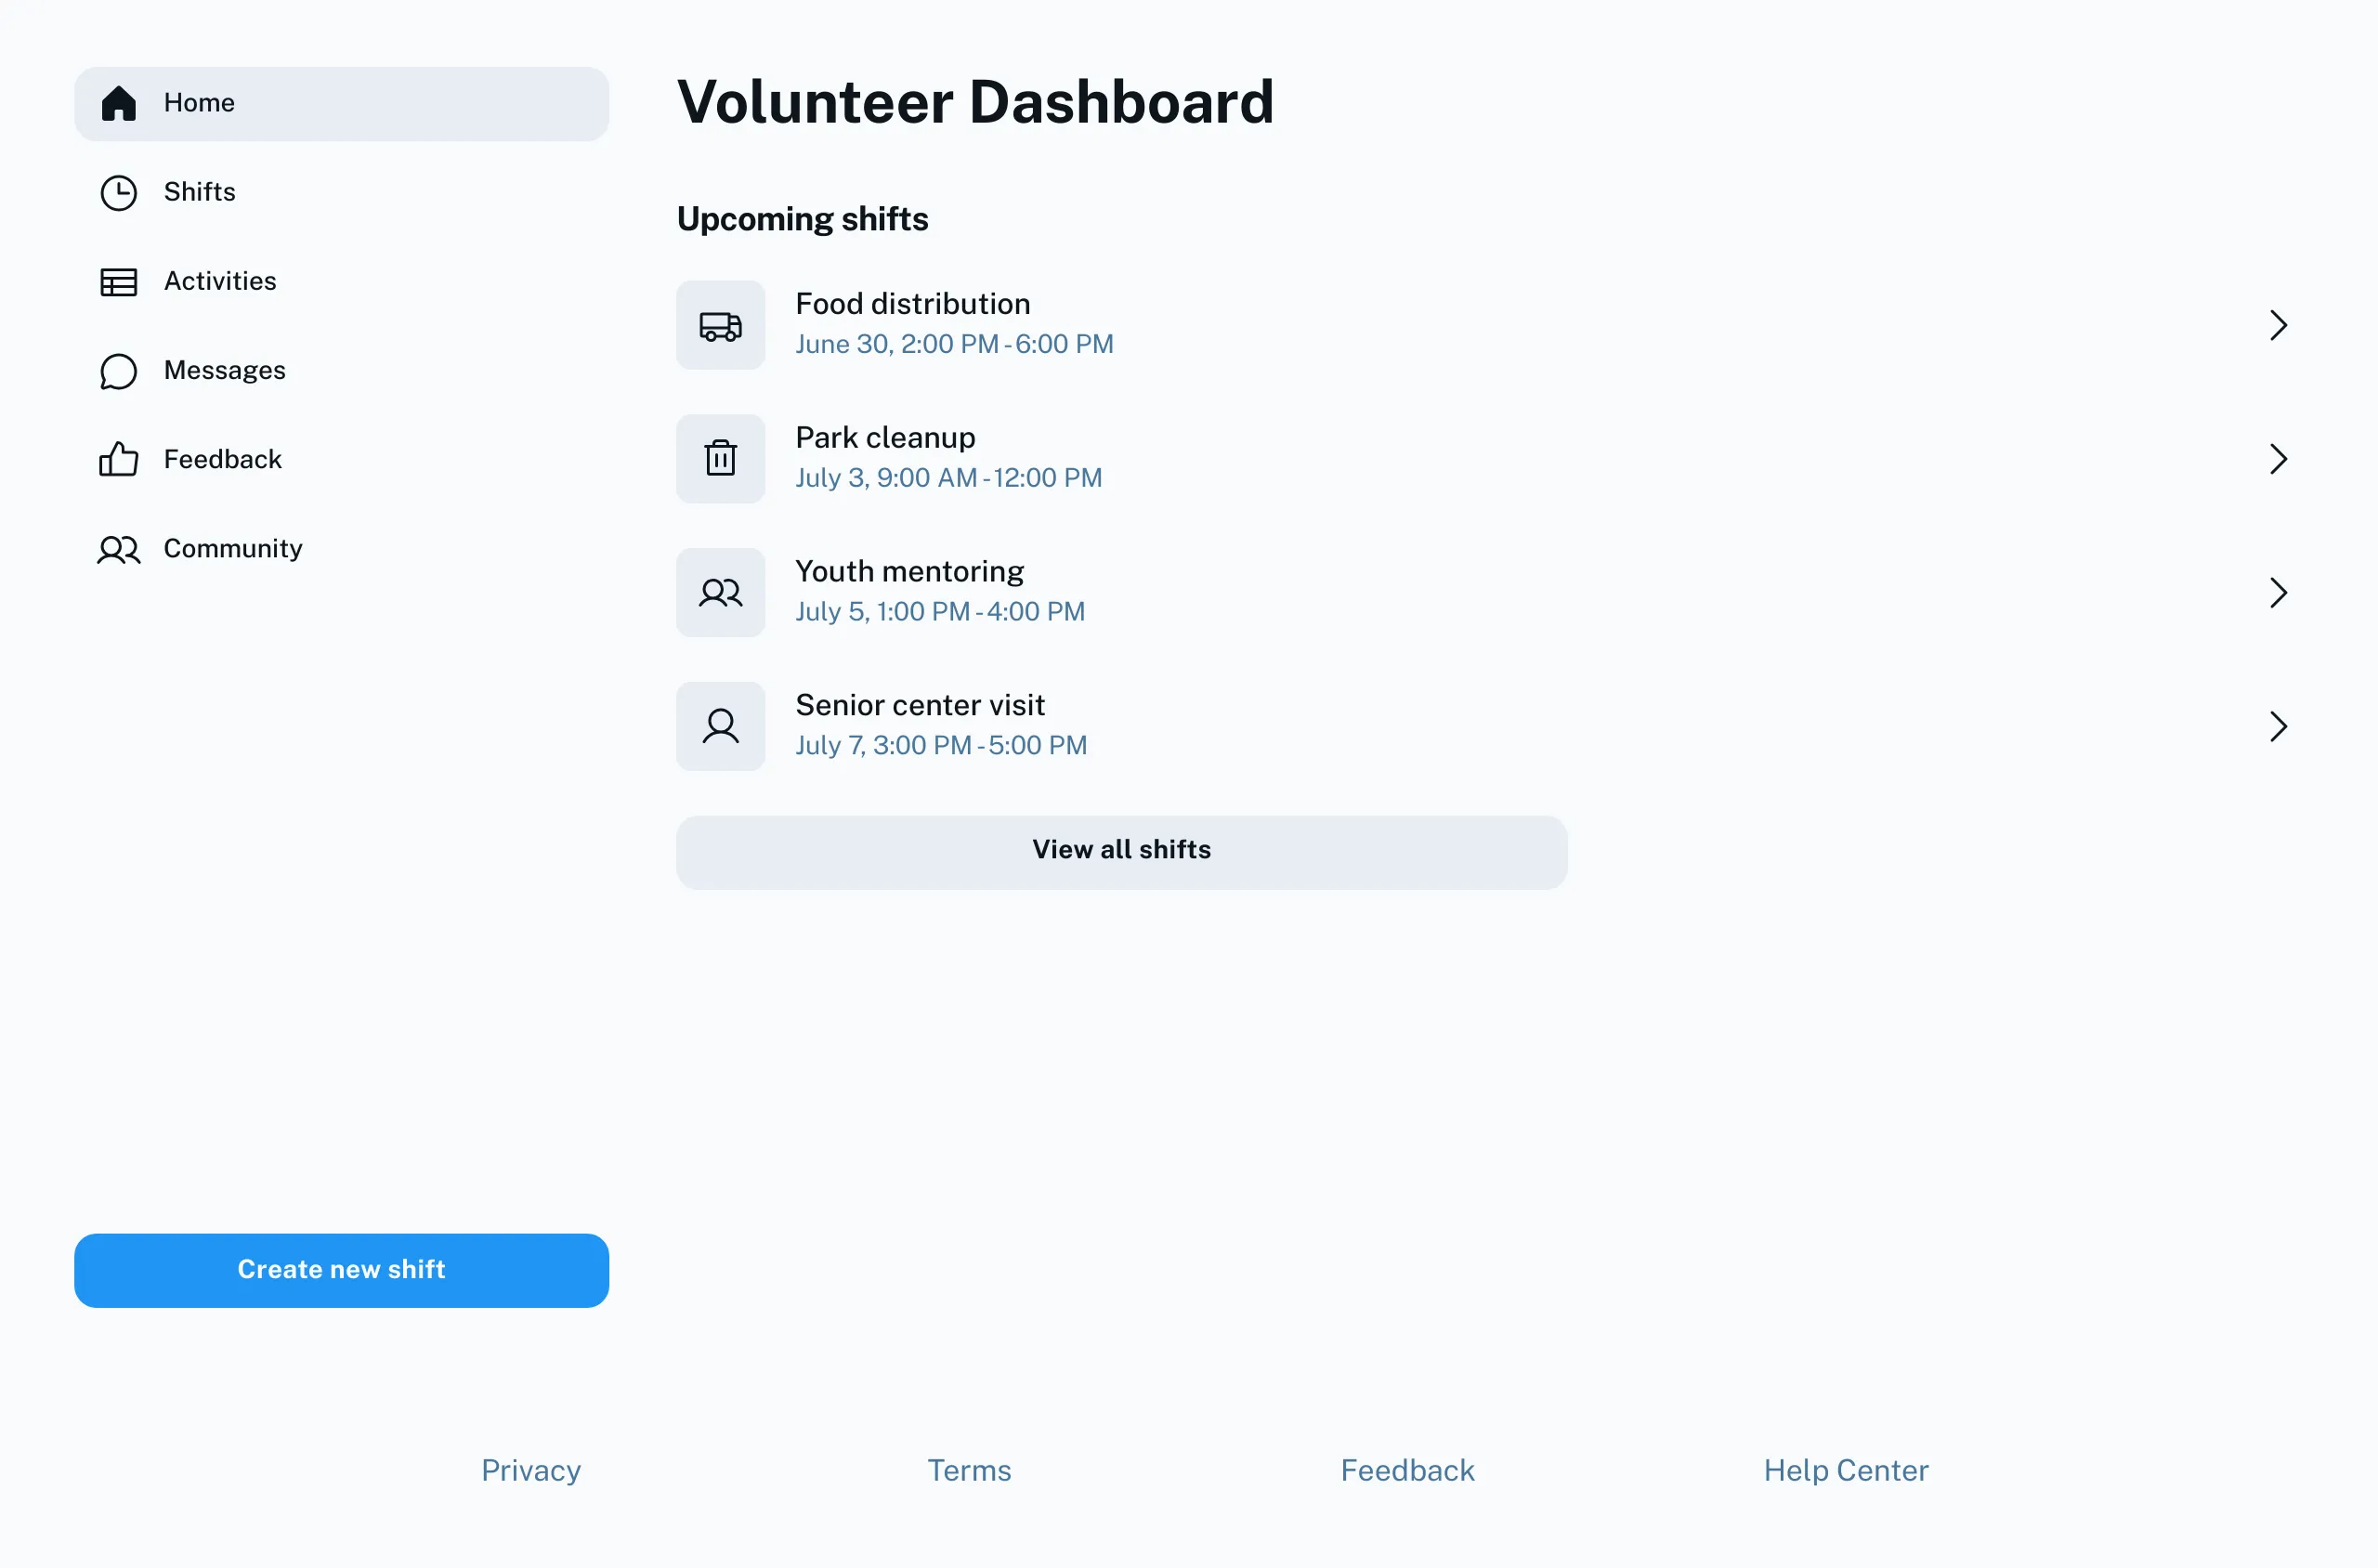The image size is (2378, 1568).
Task: Click the Activities table icon
Action: coord(118,282)
